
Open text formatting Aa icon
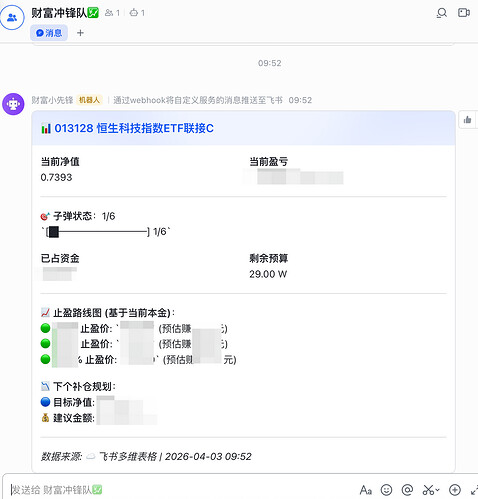coord(366,490)
